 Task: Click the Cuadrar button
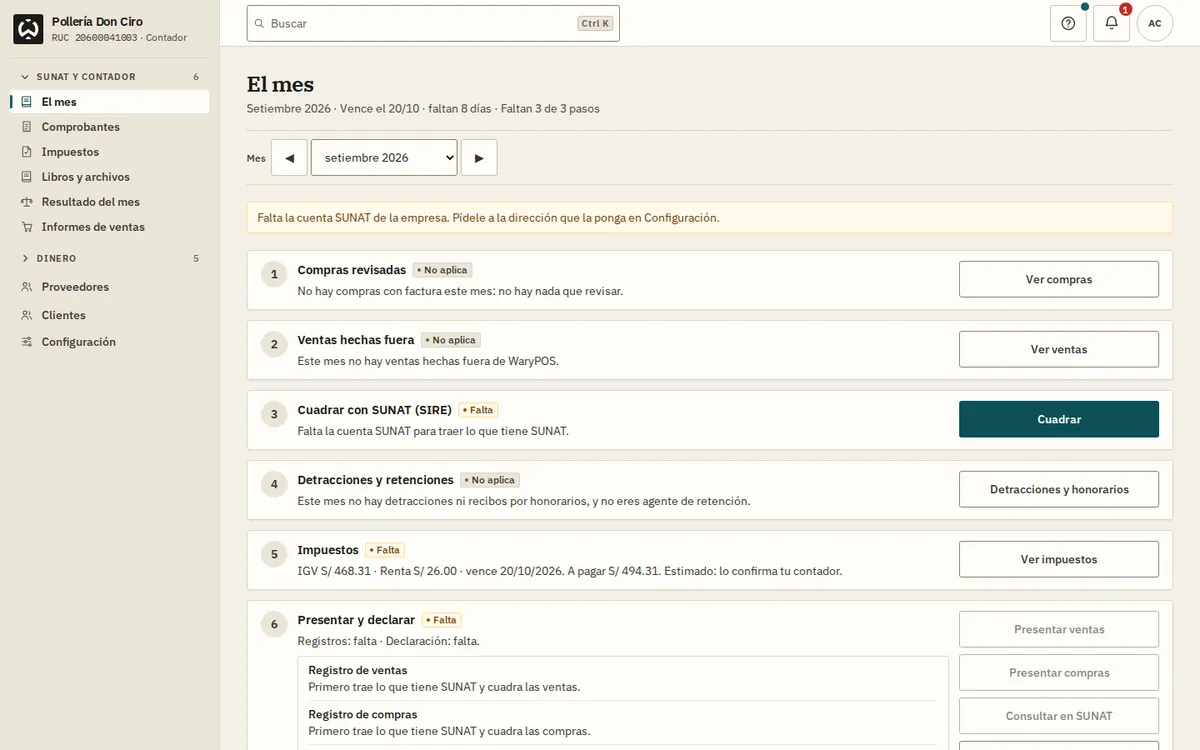(1059, 420)
